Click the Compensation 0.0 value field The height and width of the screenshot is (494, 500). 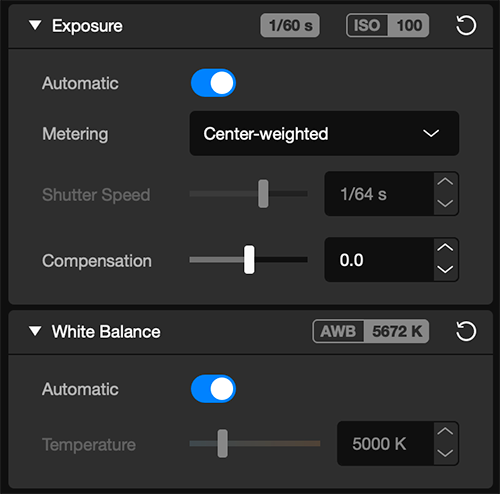379,260
